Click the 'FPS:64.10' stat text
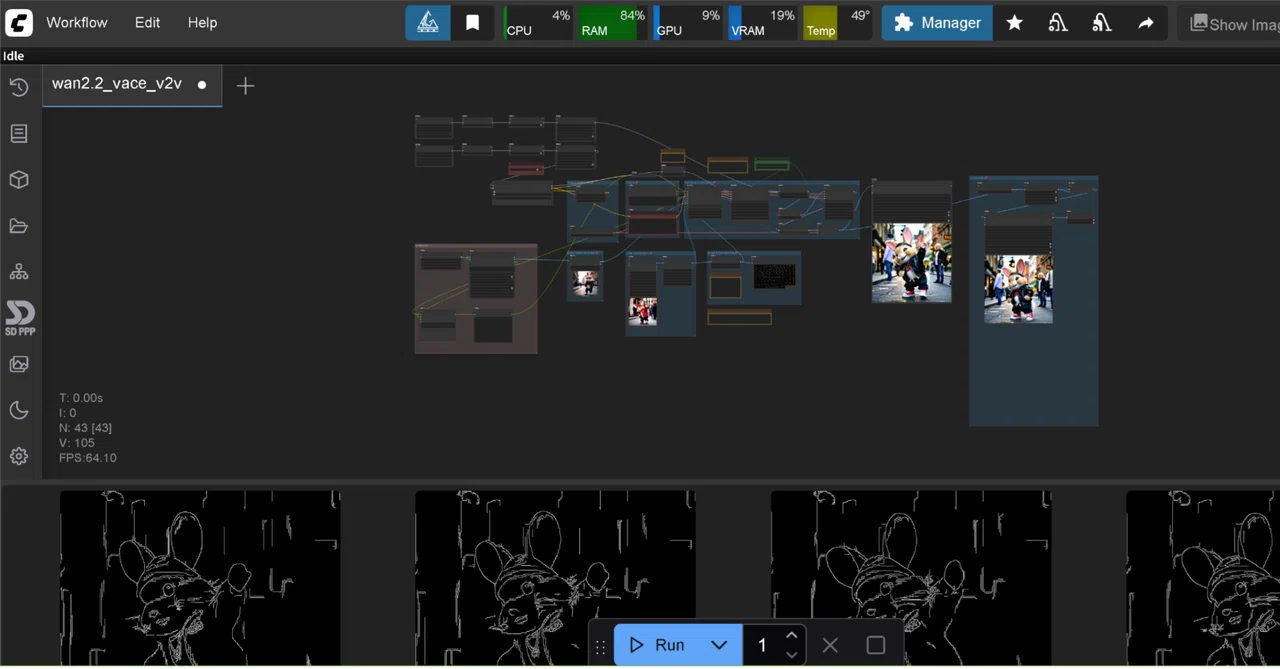The image size is (1280, 669). point(87,458)
